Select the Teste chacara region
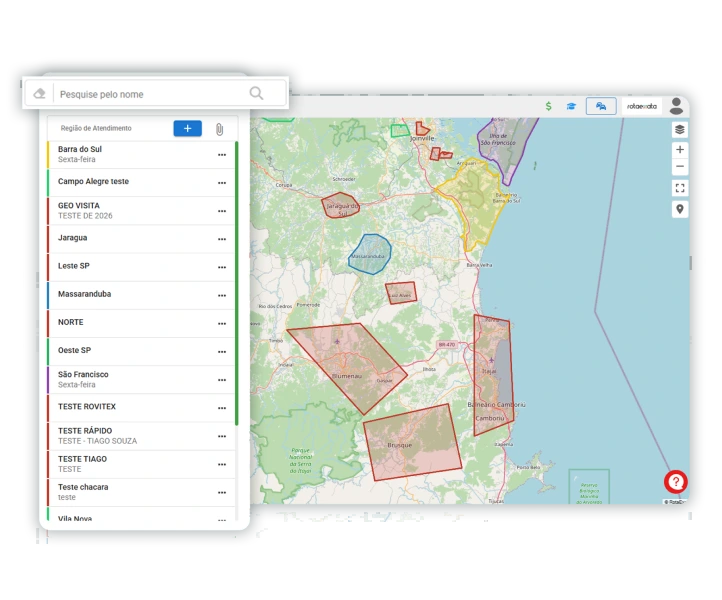The width and height of the screenshot is (722, 600). click(140, 492)
